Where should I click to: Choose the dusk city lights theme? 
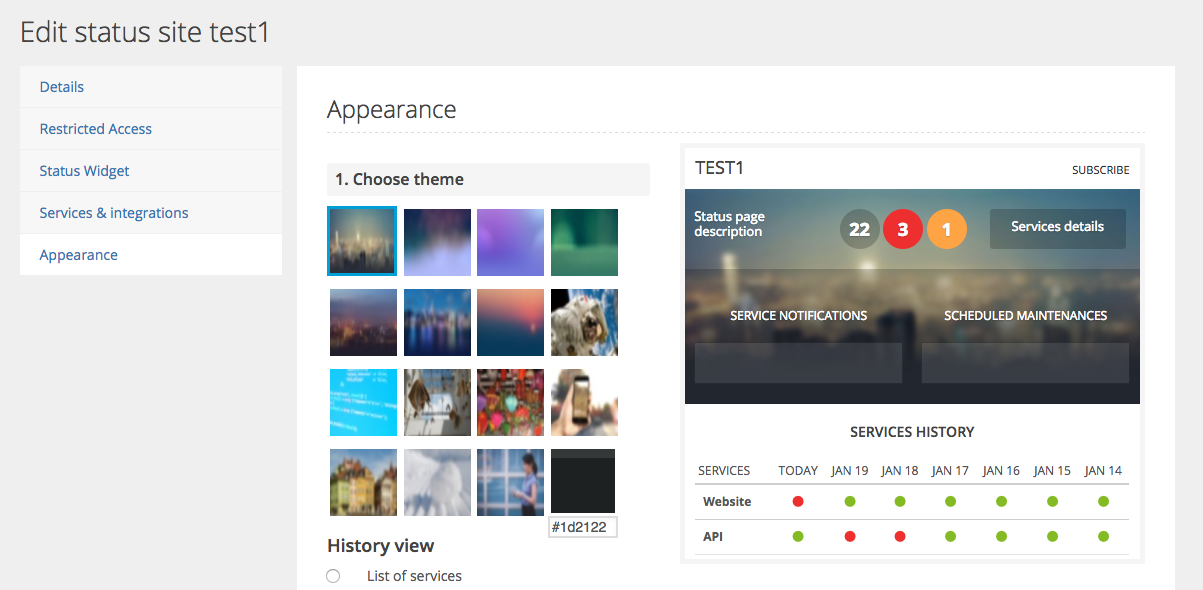pos(363,322)
